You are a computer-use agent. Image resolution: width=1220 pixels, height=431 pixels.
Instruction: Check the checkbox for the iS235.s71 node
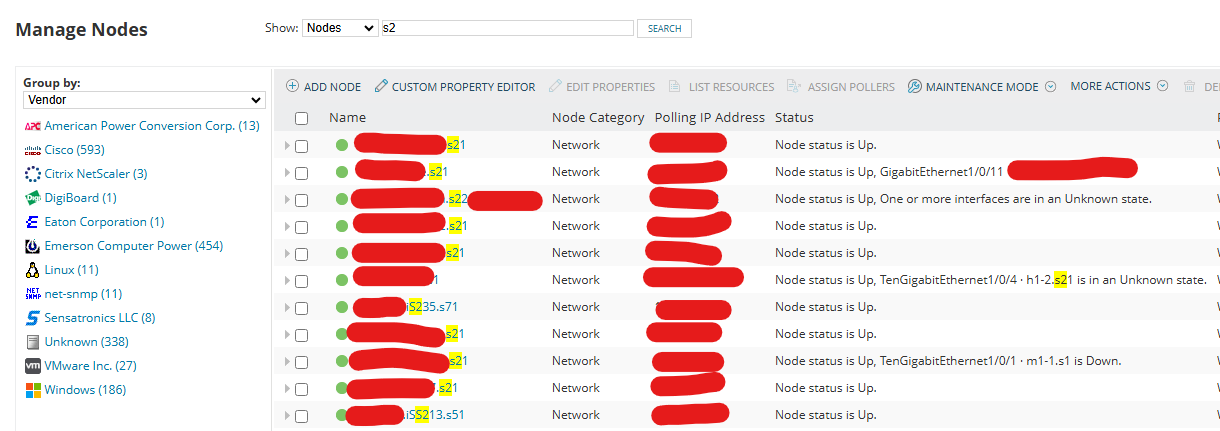click(301, 307)
